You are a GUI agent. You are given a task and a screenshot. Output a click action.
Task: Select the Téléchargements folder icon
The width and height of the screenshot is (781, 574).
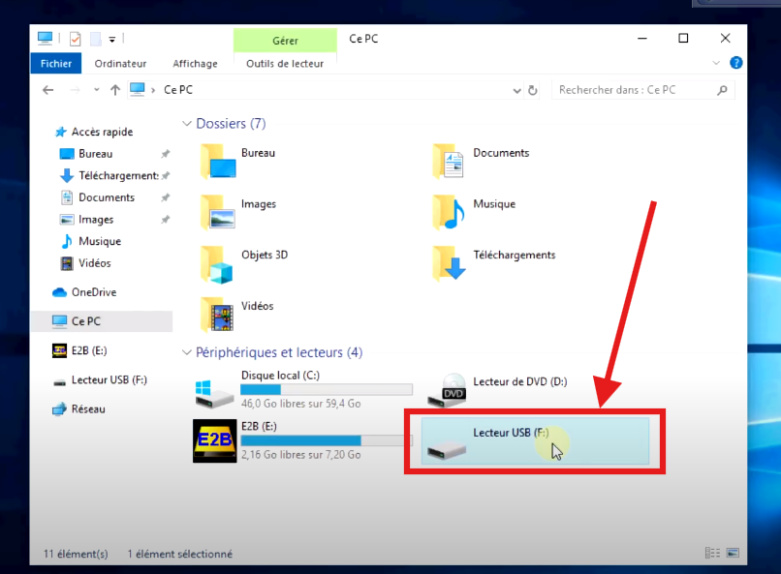click(x=448, y=263)
